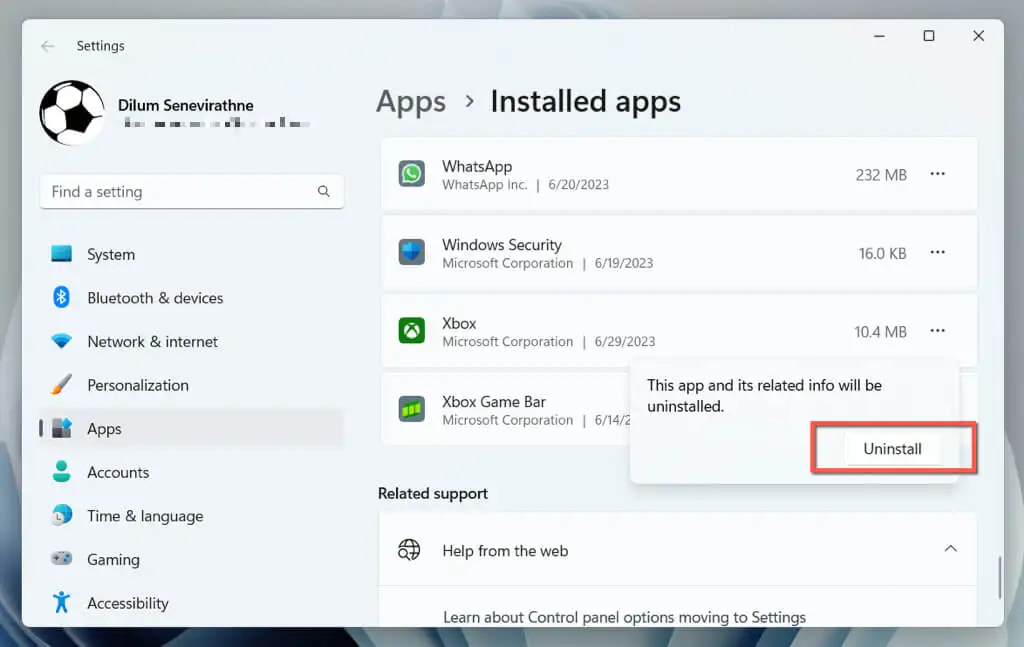
Task: Open the three-dot menu for Xbox
Action: coord(937,331)
